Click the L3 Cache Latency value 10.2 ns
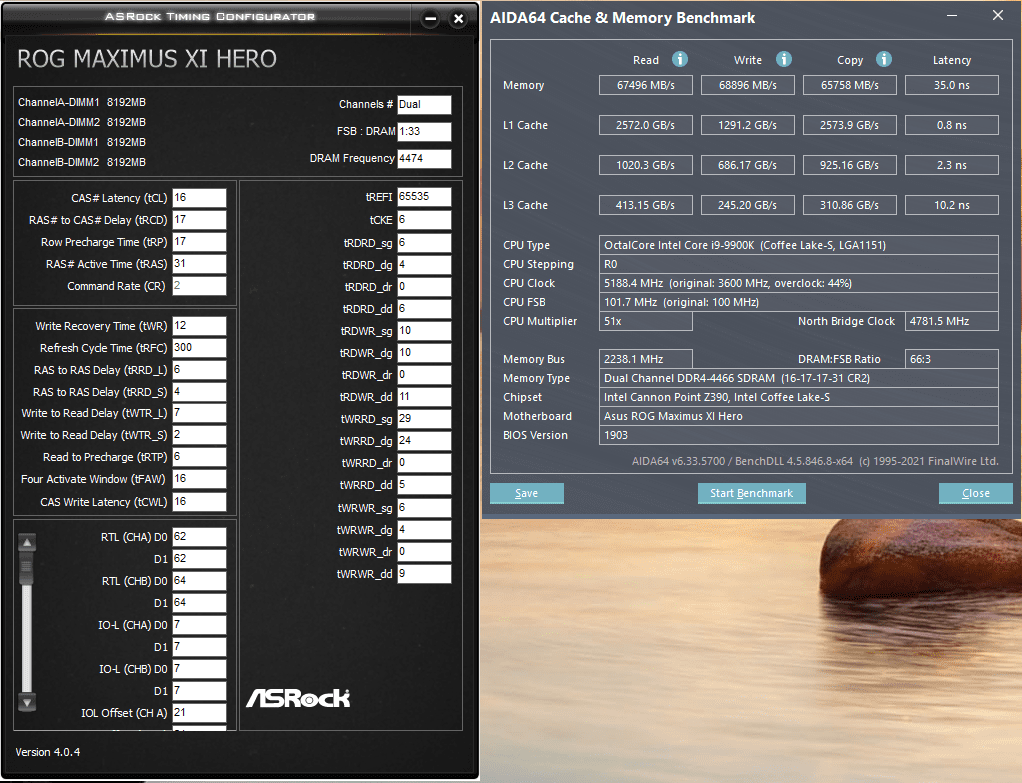This screenshot has height=783, width=1022. [952, 205]
